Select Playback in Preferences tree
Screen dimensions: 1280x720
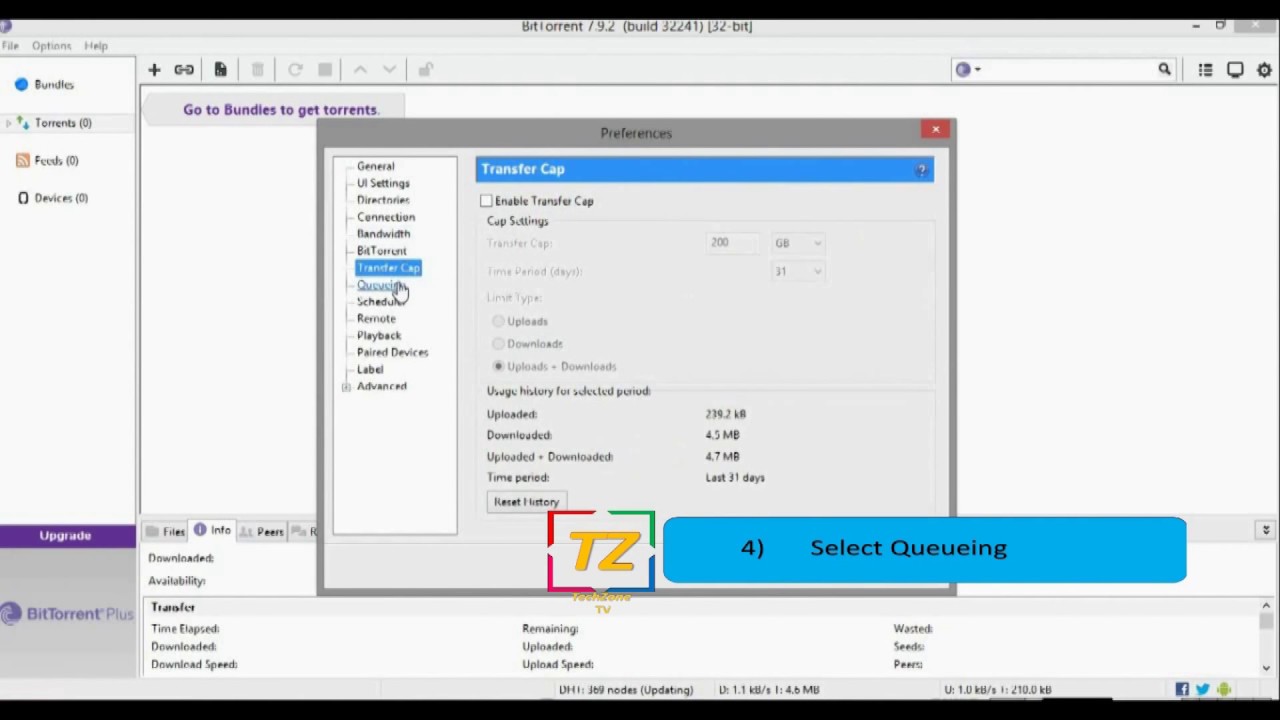[x=379, y=336]
